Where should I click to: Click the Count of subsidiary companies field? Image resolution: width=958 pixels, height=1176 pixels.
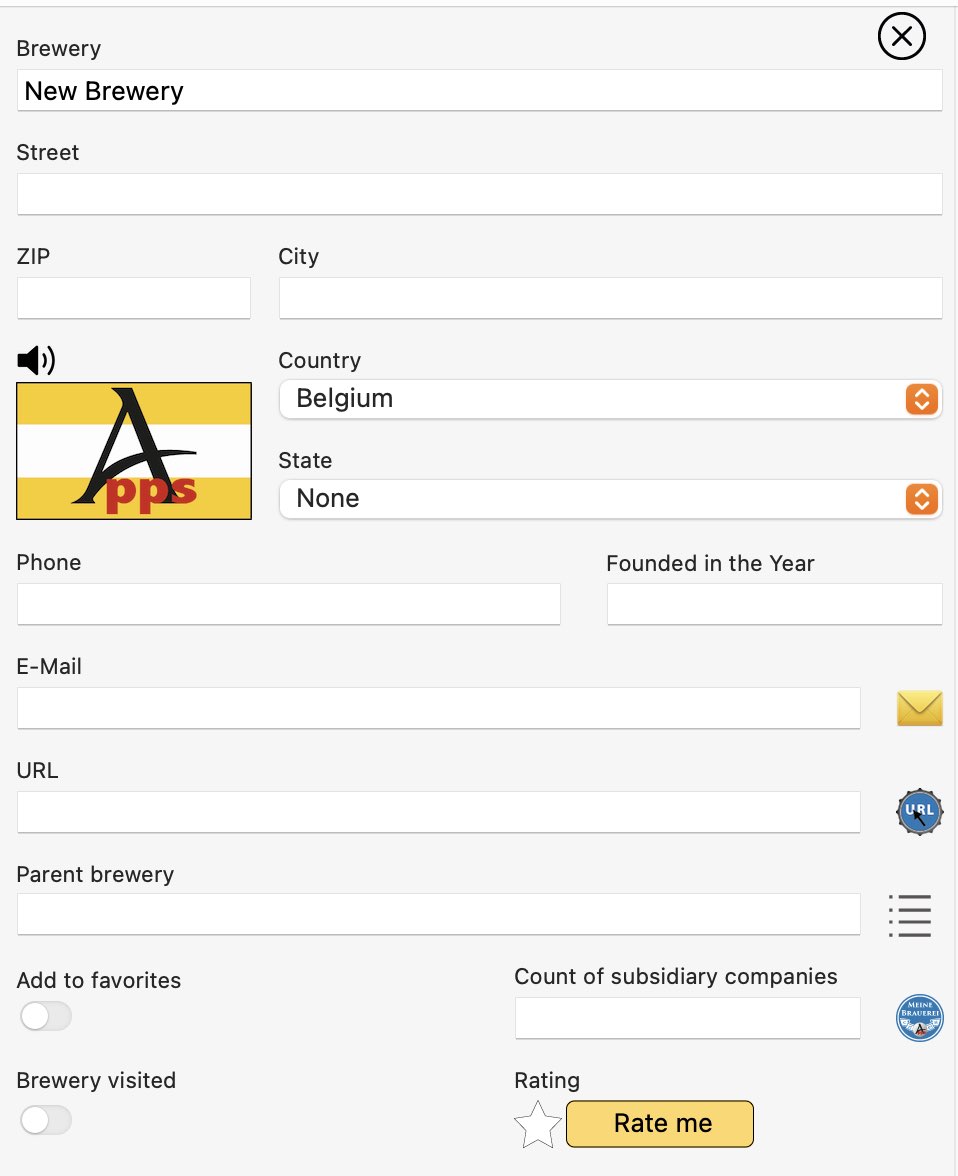(x=687, y=1018)
